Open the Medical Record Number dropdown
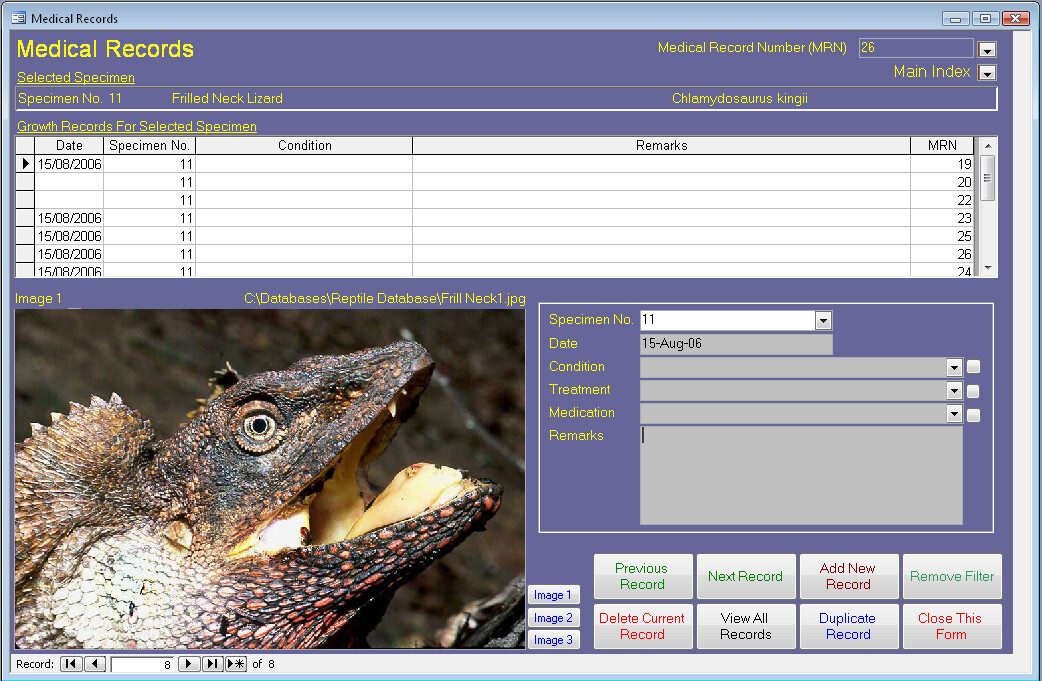Screen dimensions: 1042x681 coord(987,50)
